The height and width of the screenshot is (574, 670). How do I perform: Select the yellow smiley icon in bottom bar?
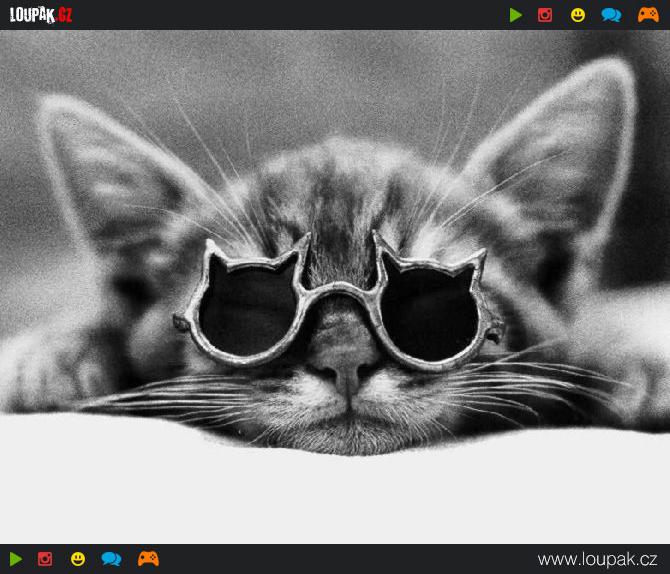tap(78, 559)
